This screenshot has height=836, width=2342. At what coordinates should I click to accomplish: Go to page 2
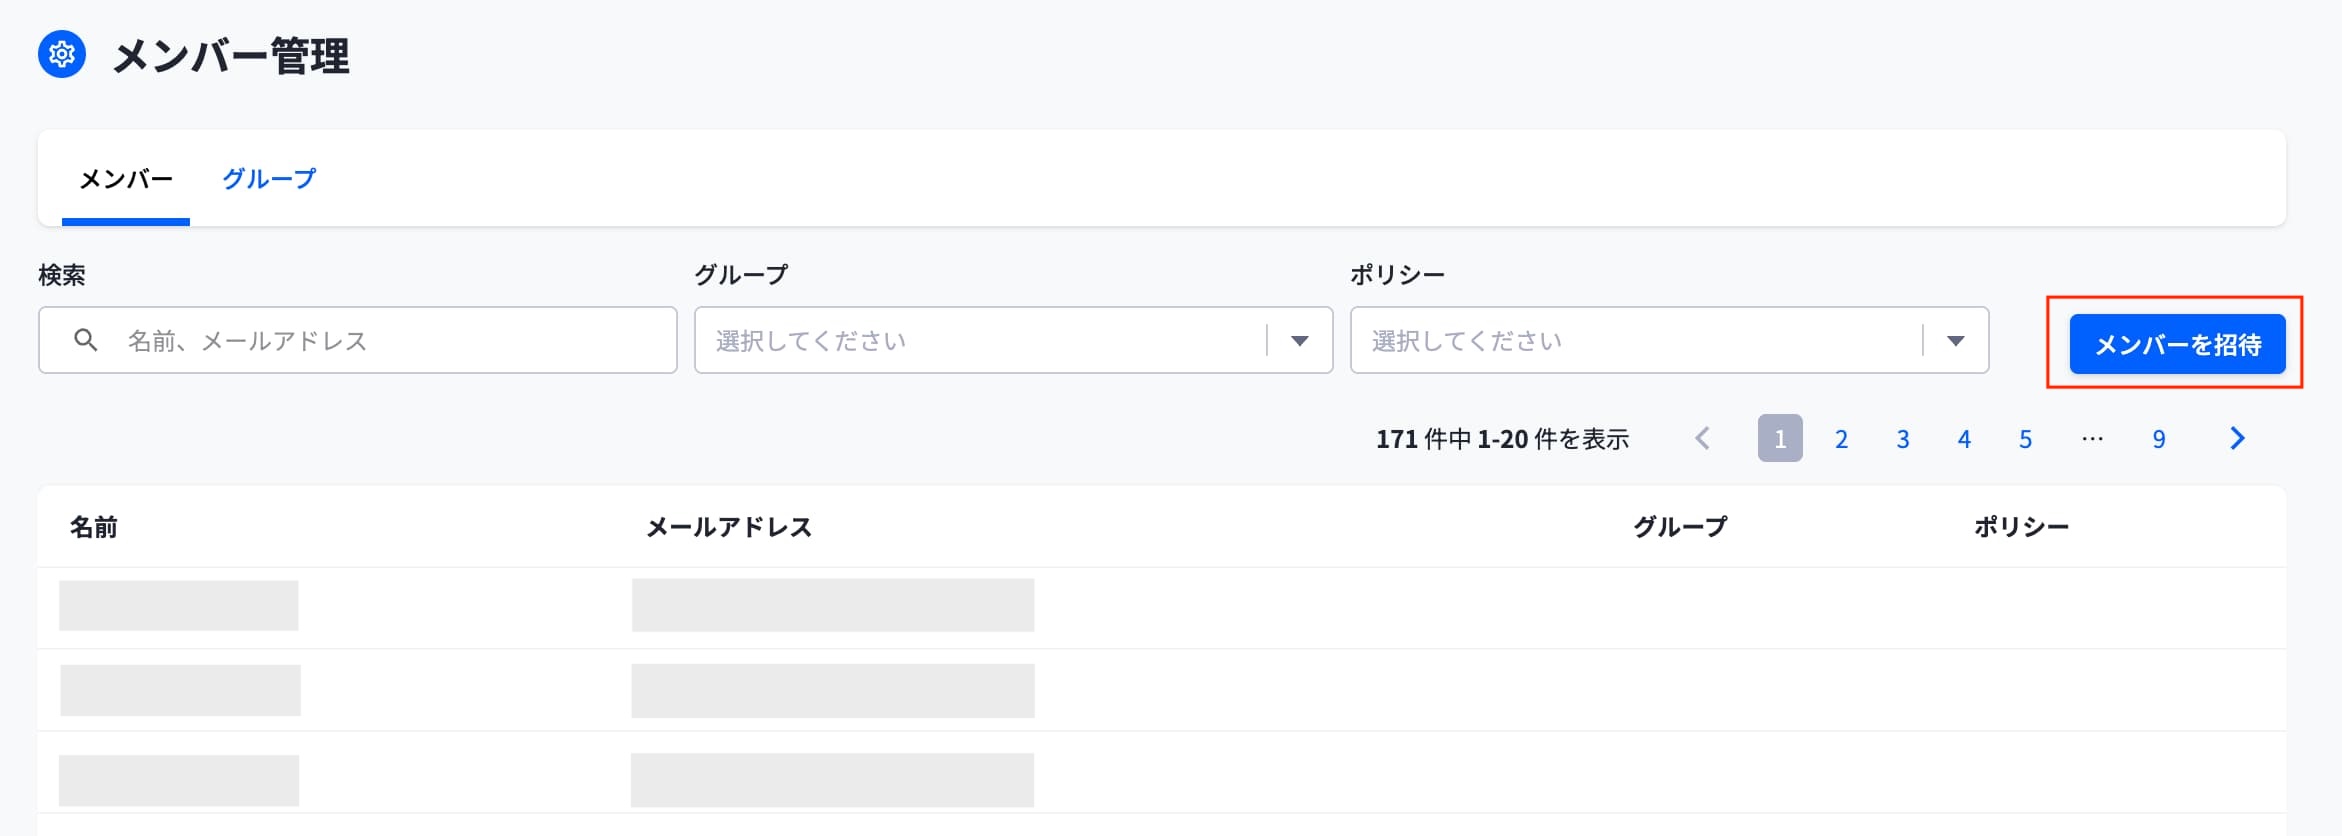click(x=1841, y=439)
